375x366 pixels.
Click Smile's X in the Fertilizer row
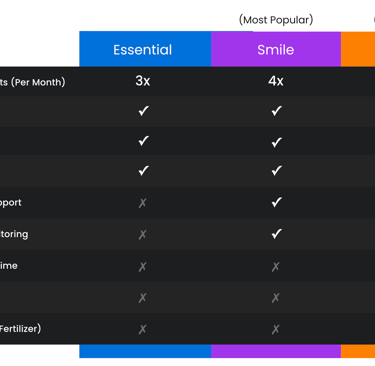[275, 329]
